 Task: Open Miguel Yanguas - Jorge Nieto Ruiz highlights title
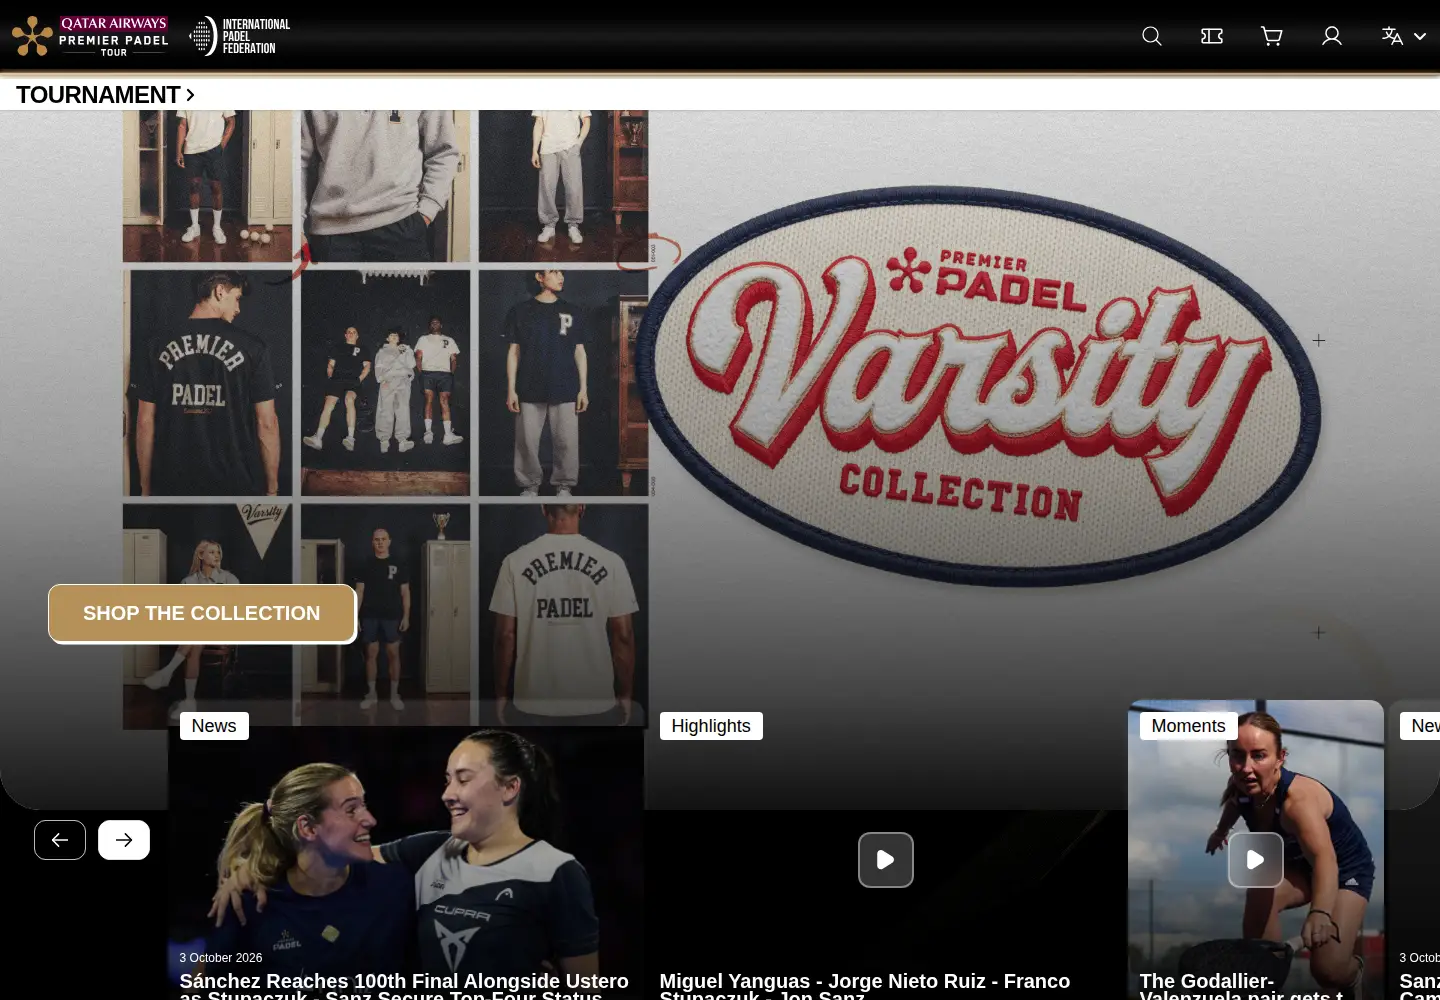coord(866,985)
